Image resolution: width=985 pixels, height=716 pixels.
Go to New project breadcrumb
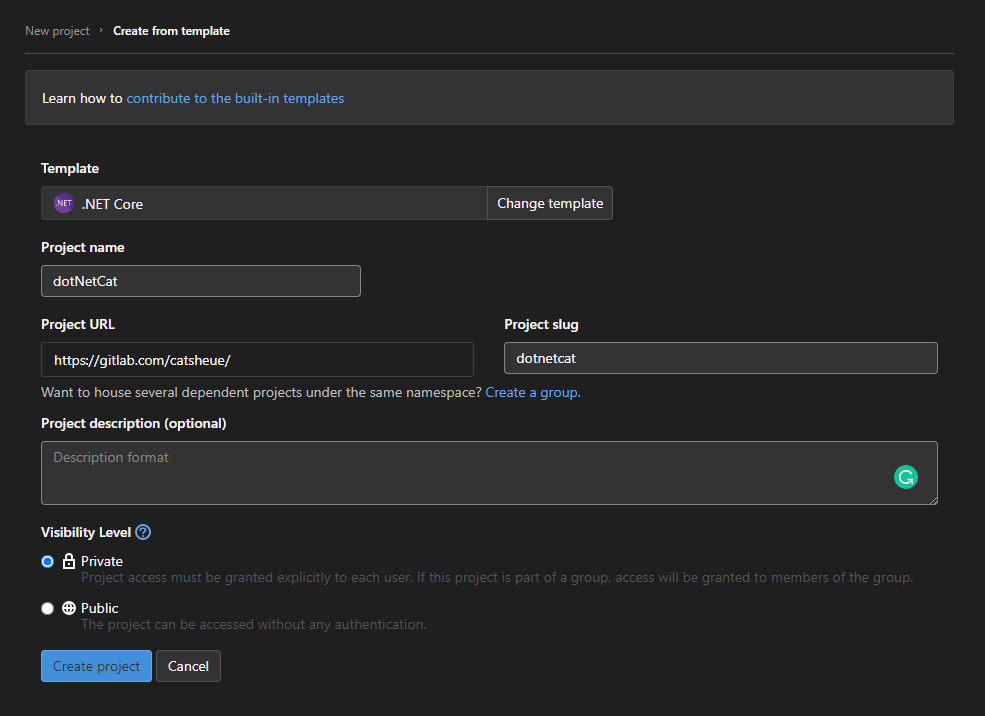pyautogui.click(x=57, y=31)
